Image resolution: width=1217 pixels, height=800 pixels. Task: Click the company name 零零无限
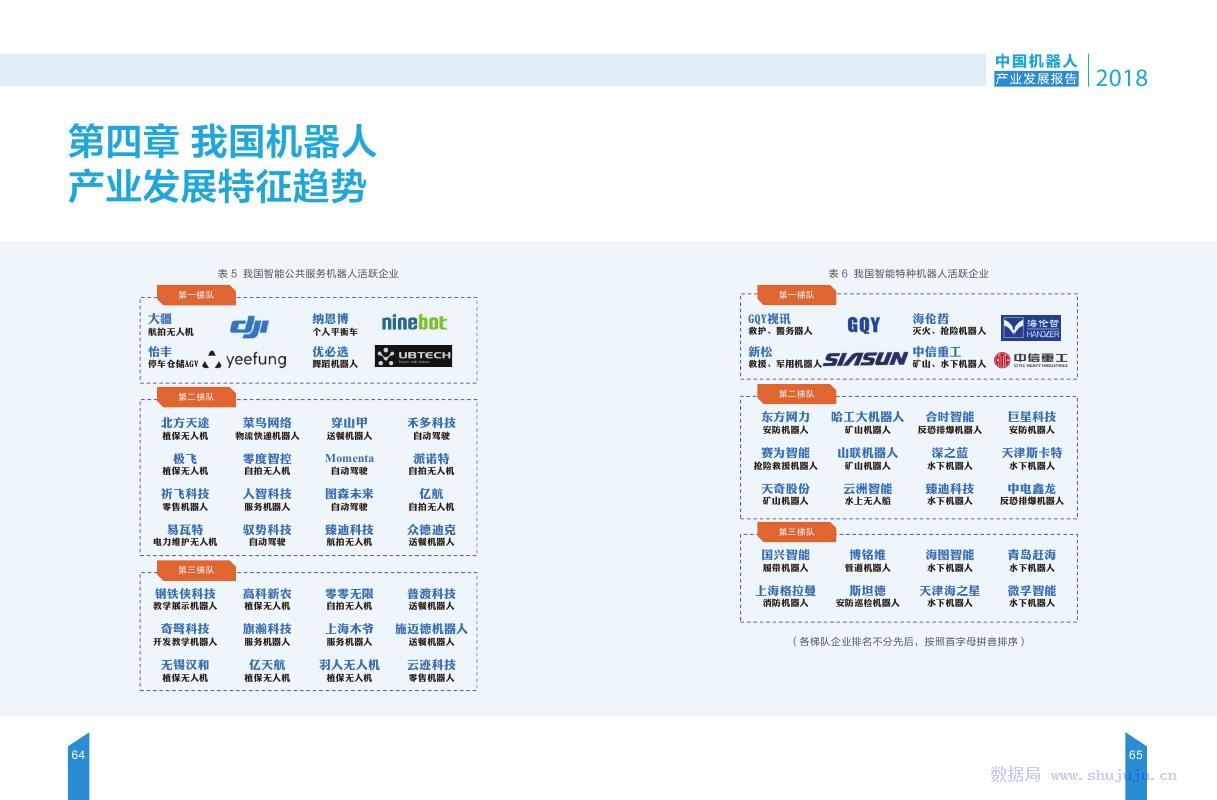click(x=349, y=594)
